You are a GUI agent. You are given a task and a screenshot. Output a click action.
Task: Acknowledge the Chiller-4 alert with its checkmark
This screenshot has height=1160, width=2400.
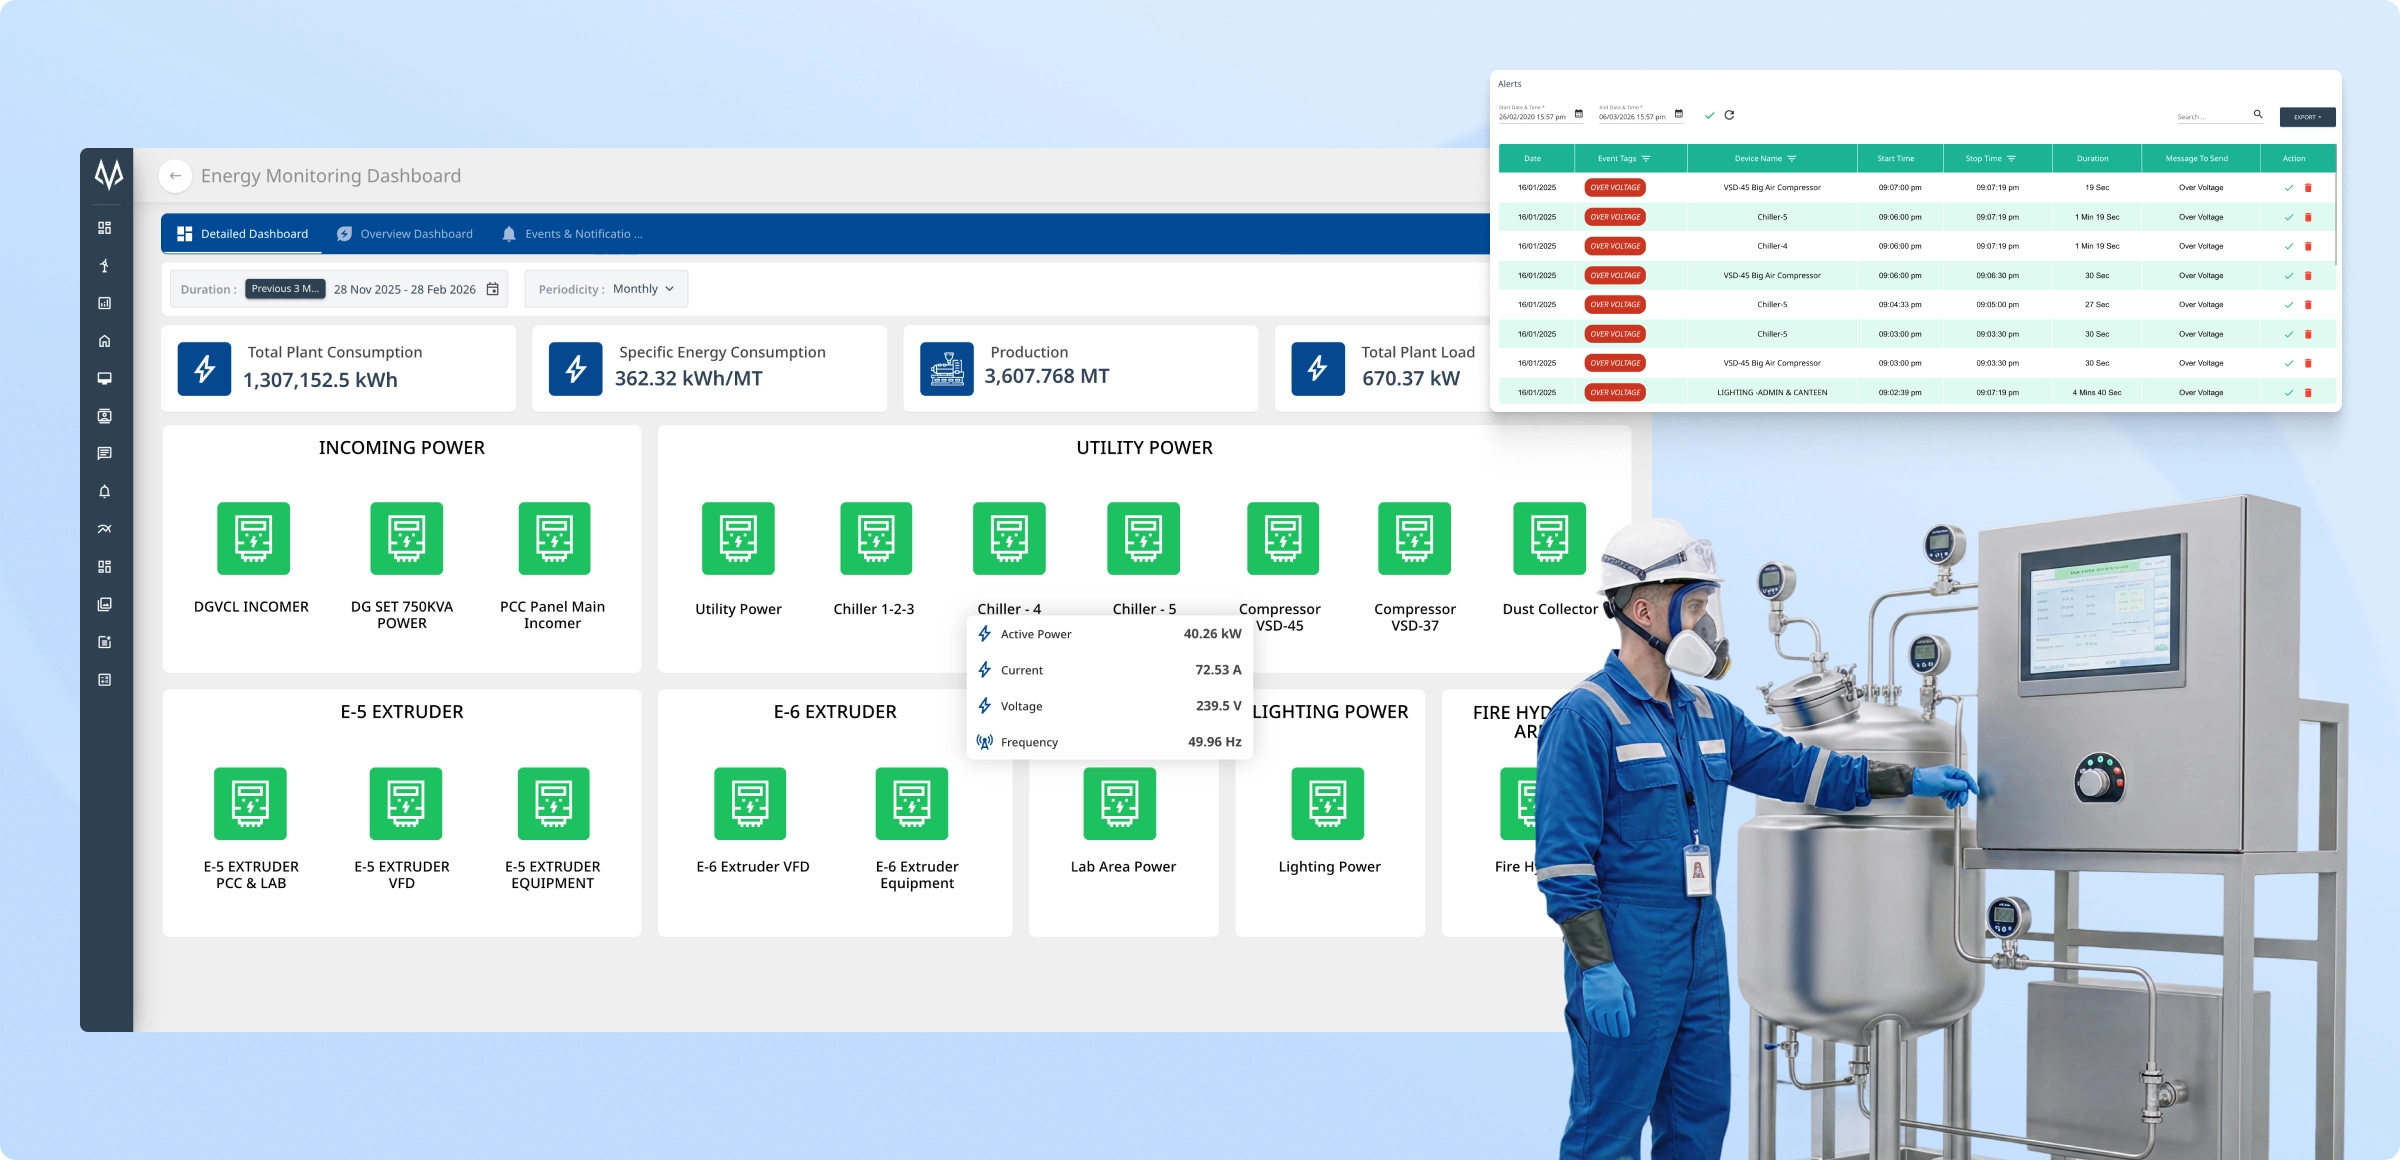tap(2288, 246)
